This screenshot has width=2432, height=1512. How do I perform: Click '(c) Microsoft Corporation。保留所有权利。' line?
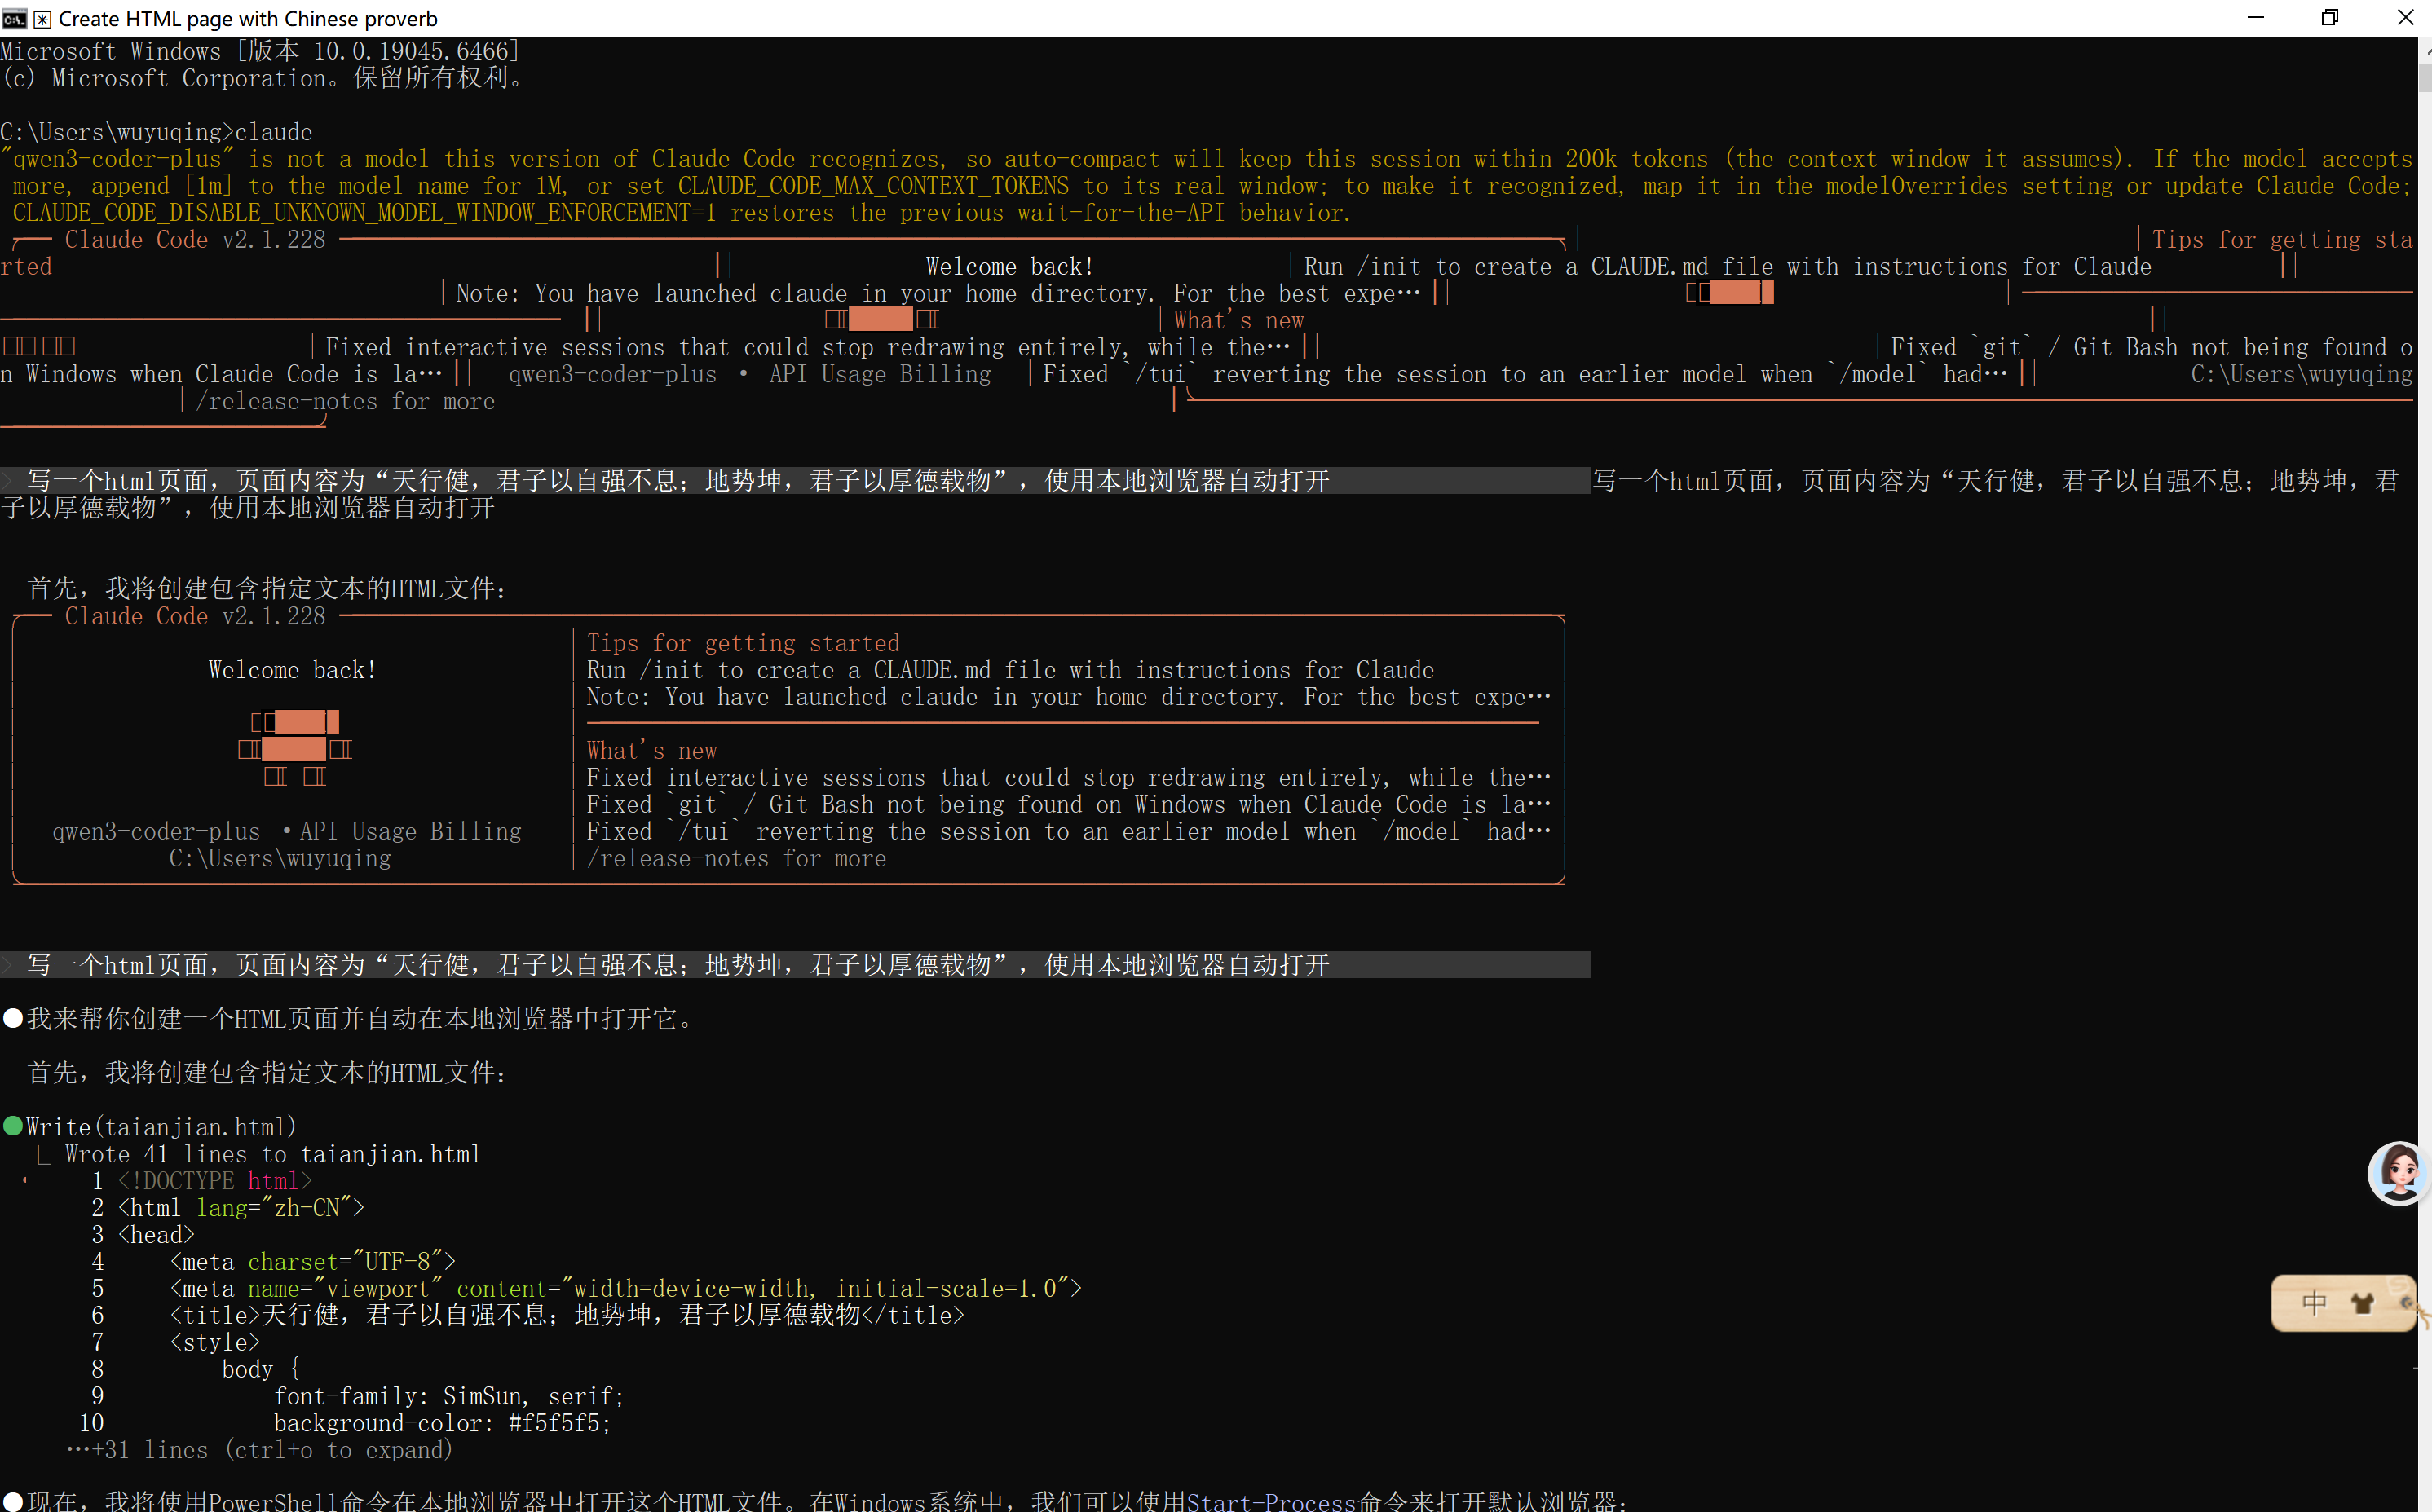(262, 78)
